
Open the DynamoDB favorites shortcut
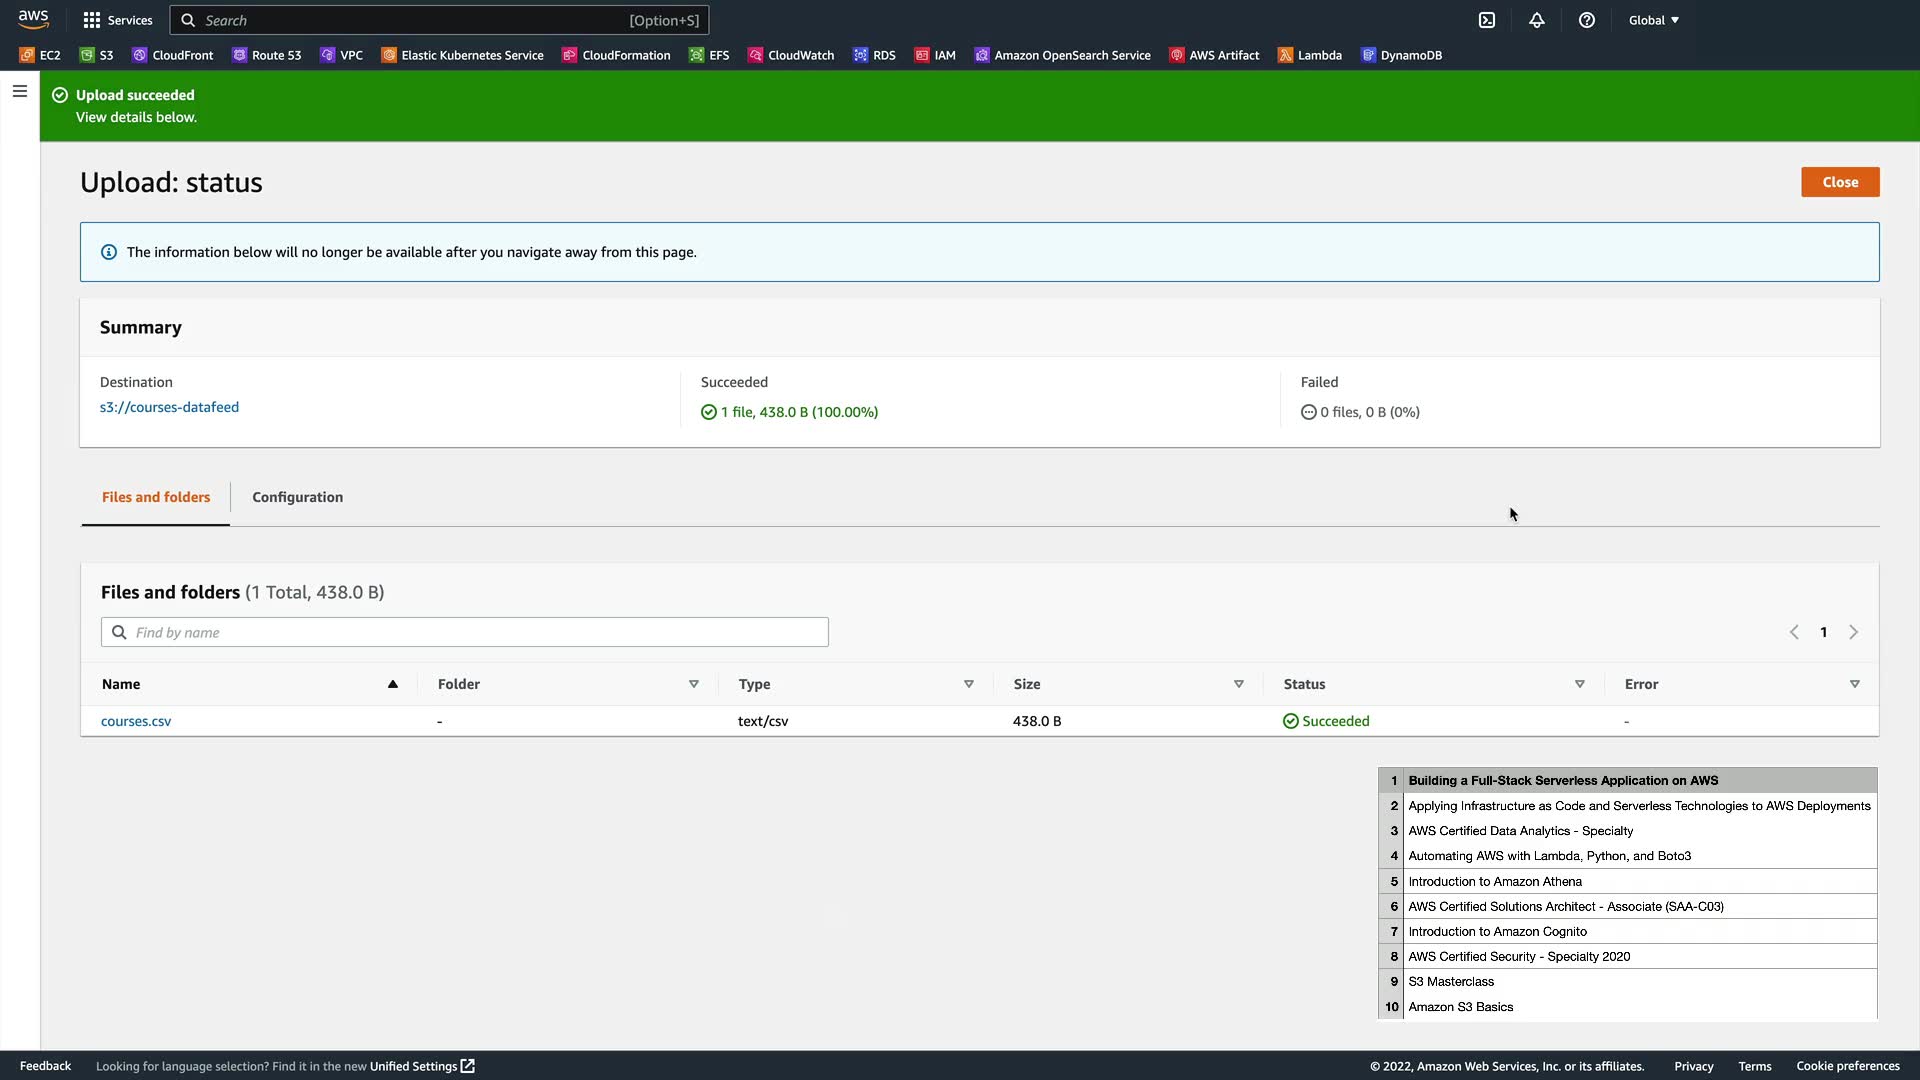pos(1401,55)
